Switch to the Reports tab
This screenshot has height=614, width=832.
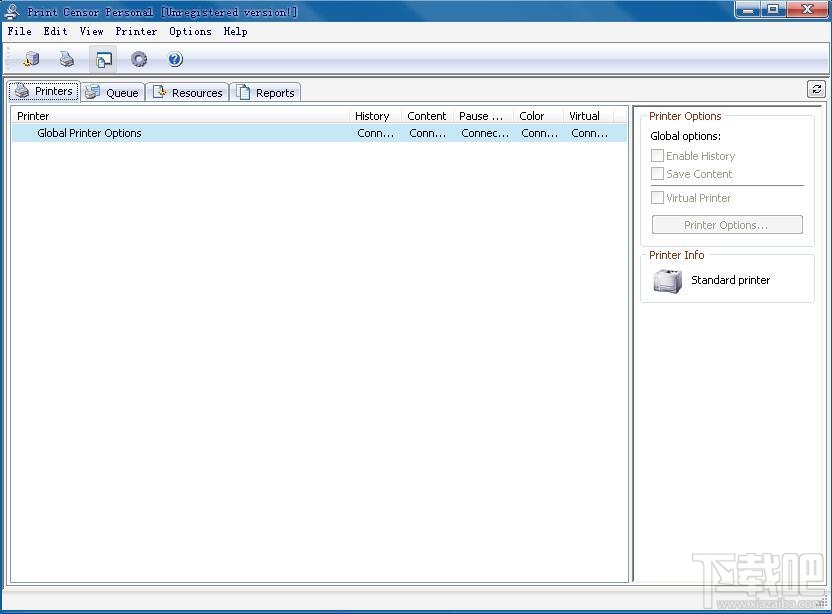coord(265,92)
